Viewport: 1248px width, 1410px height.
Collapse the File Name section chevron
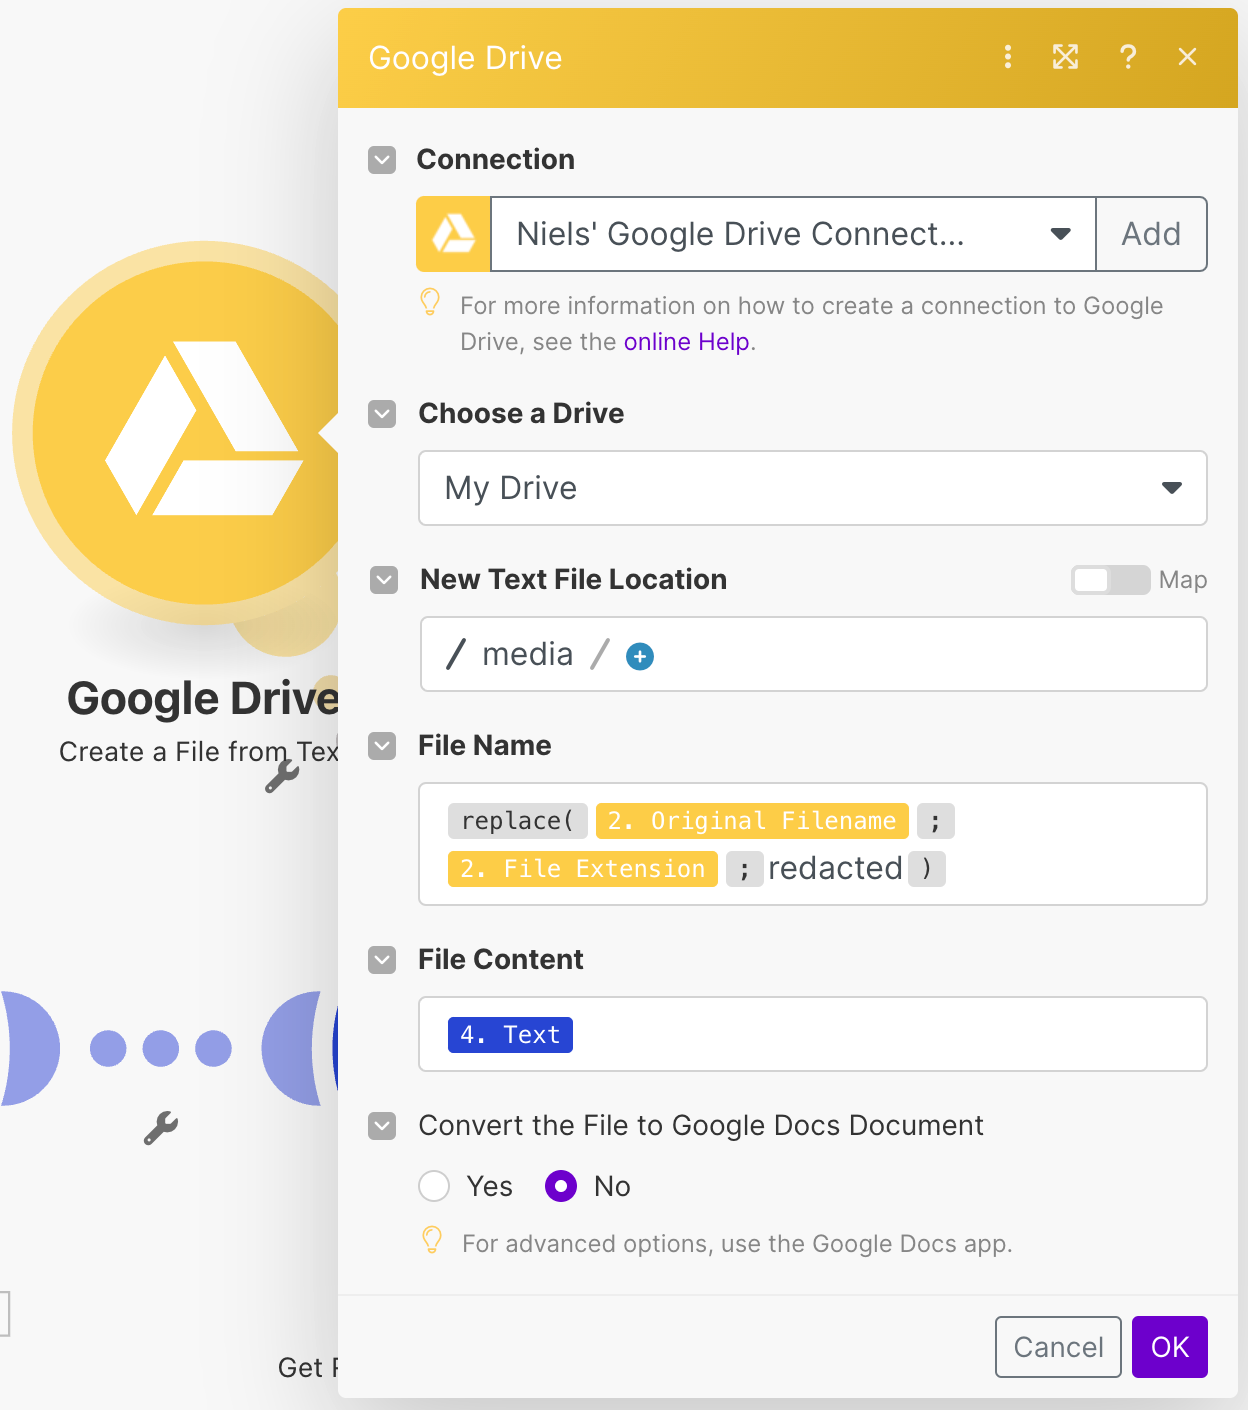(382, 746)
